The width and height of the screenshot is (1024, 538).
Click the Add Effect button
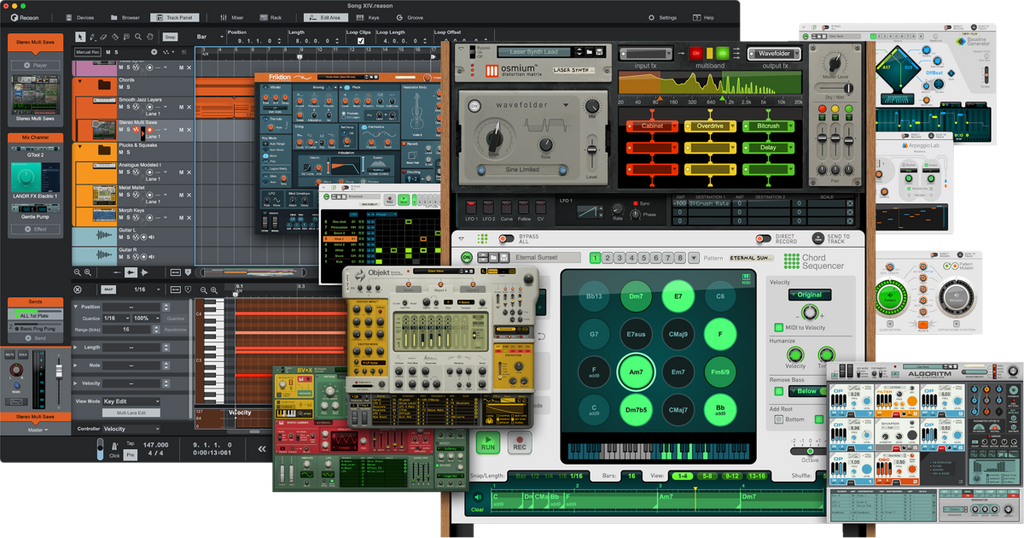(x=36, y=229)
